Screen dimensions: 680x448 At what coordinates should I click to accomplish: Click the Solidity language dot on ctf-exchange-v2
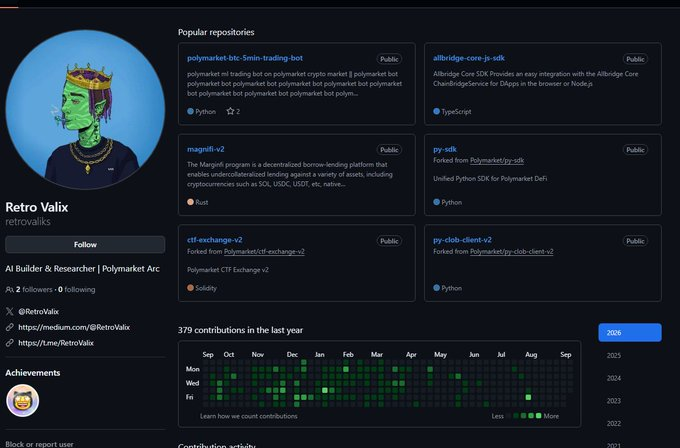(x=190, y=288)
